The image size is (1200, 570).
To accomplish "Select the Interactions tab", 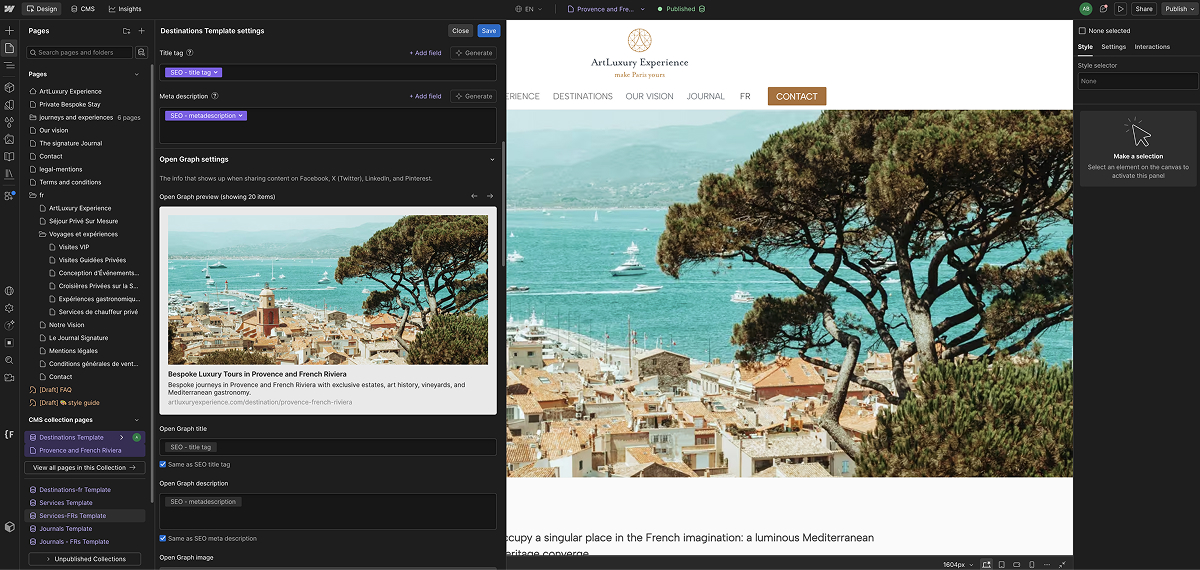I will pos(1152,47).
